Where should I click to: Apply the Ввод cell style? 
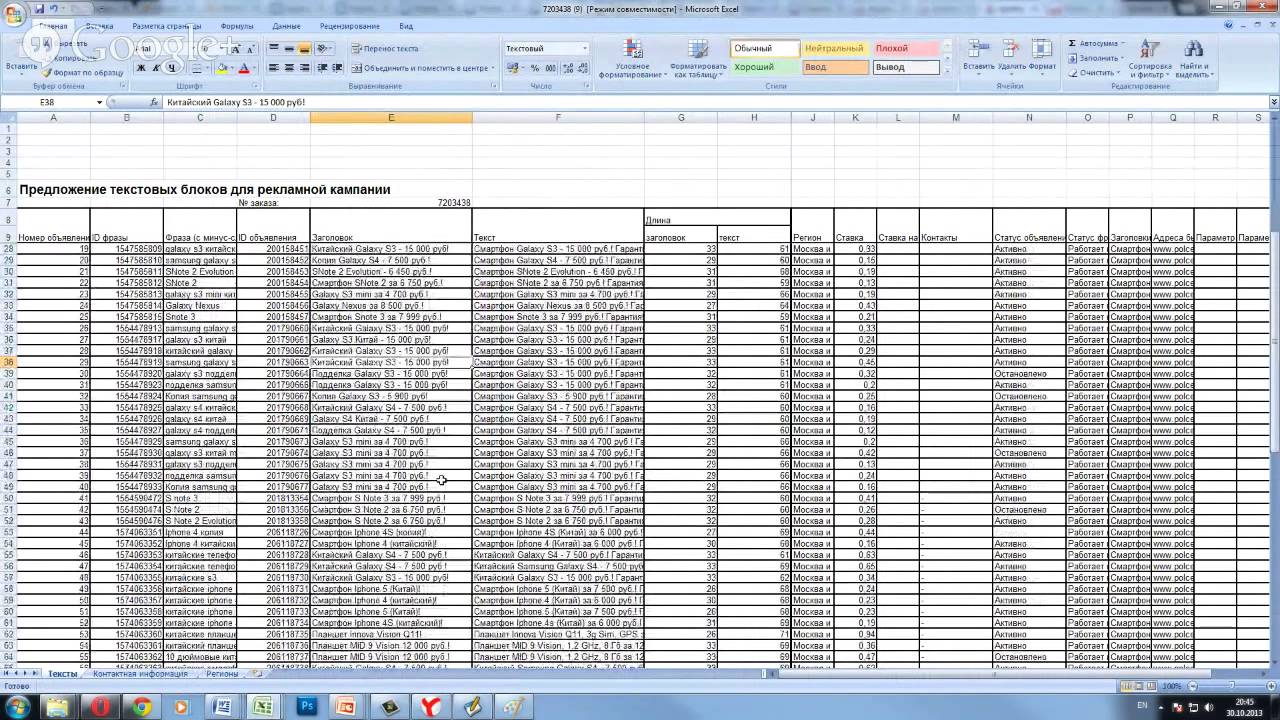click(834, 67)
